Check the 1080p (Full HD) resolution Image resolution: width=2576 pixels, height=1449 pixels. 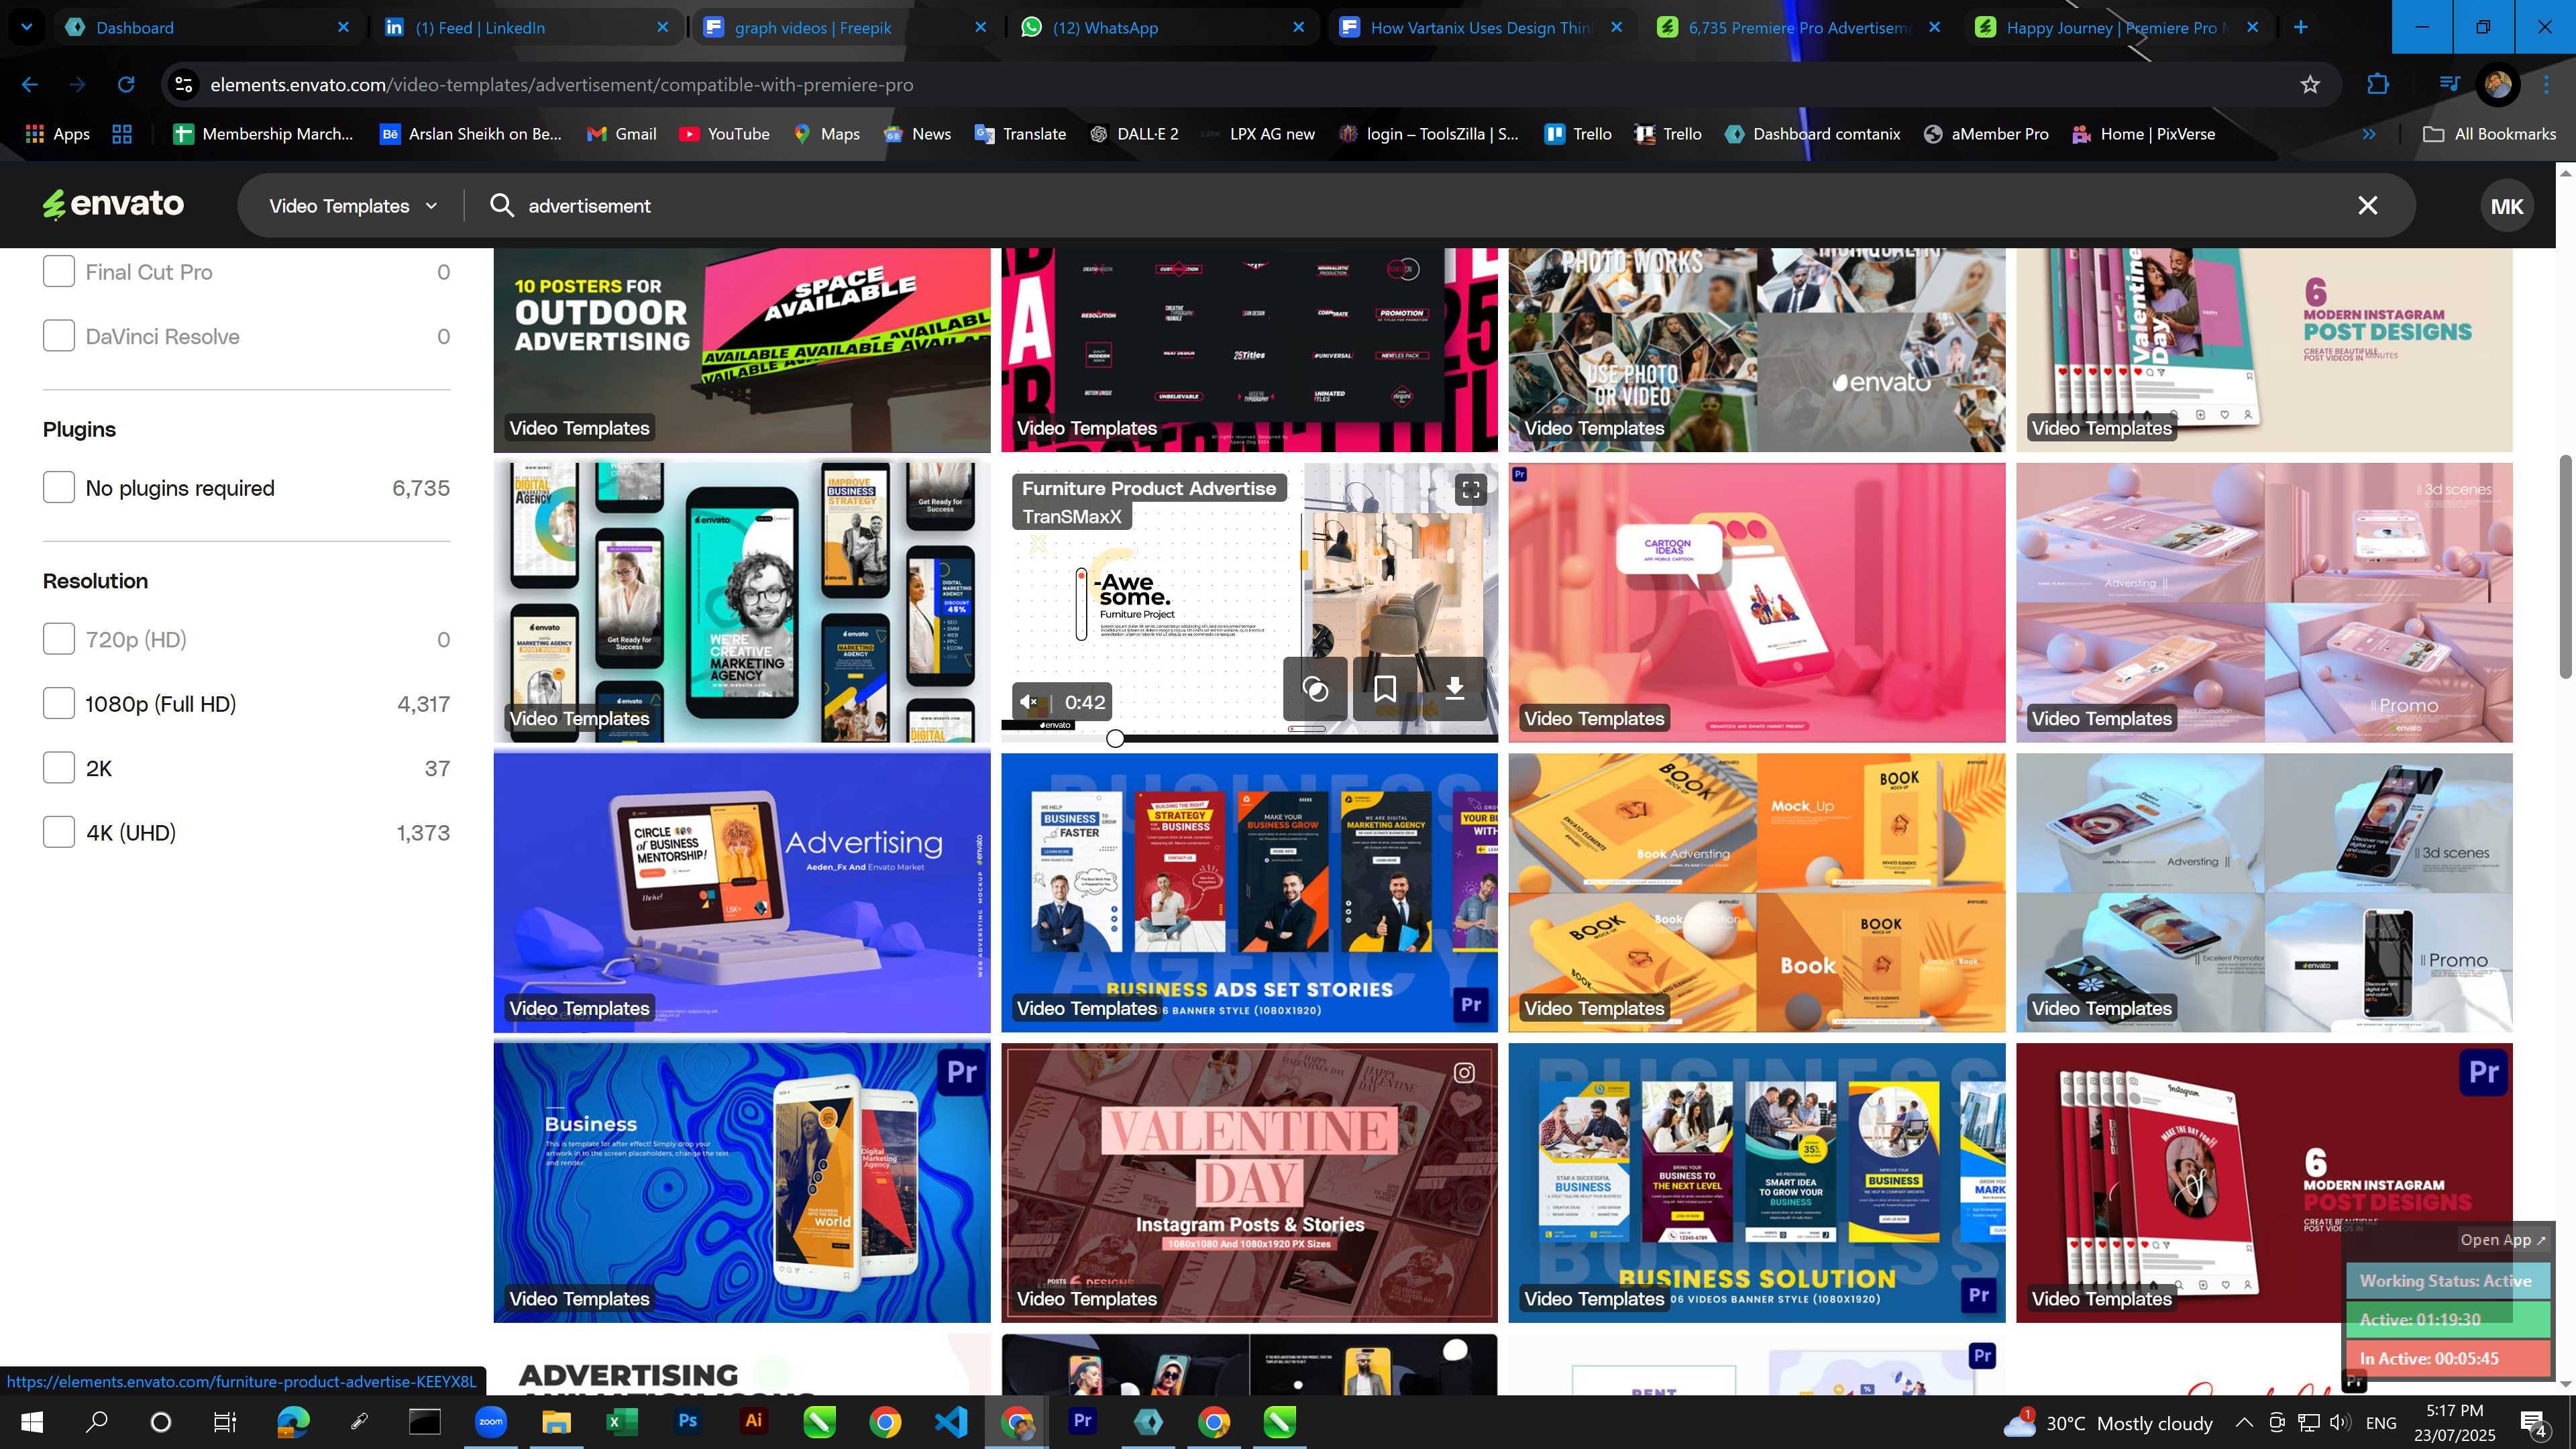click(59, 703)
